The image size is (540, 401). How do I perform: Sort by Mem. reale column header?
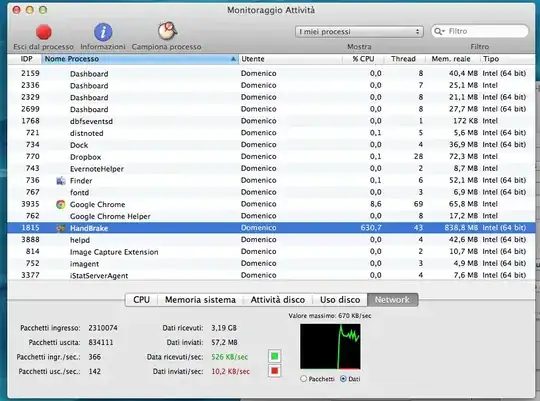click(453, 59)
